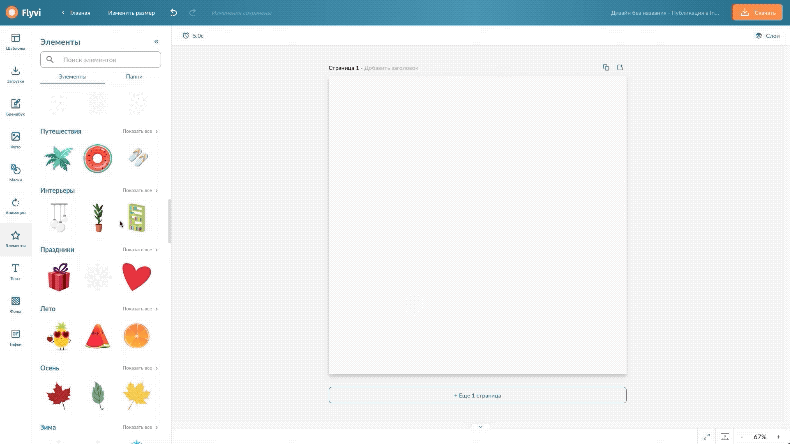Open the 5.0с page duration timer

coord(193,36)
